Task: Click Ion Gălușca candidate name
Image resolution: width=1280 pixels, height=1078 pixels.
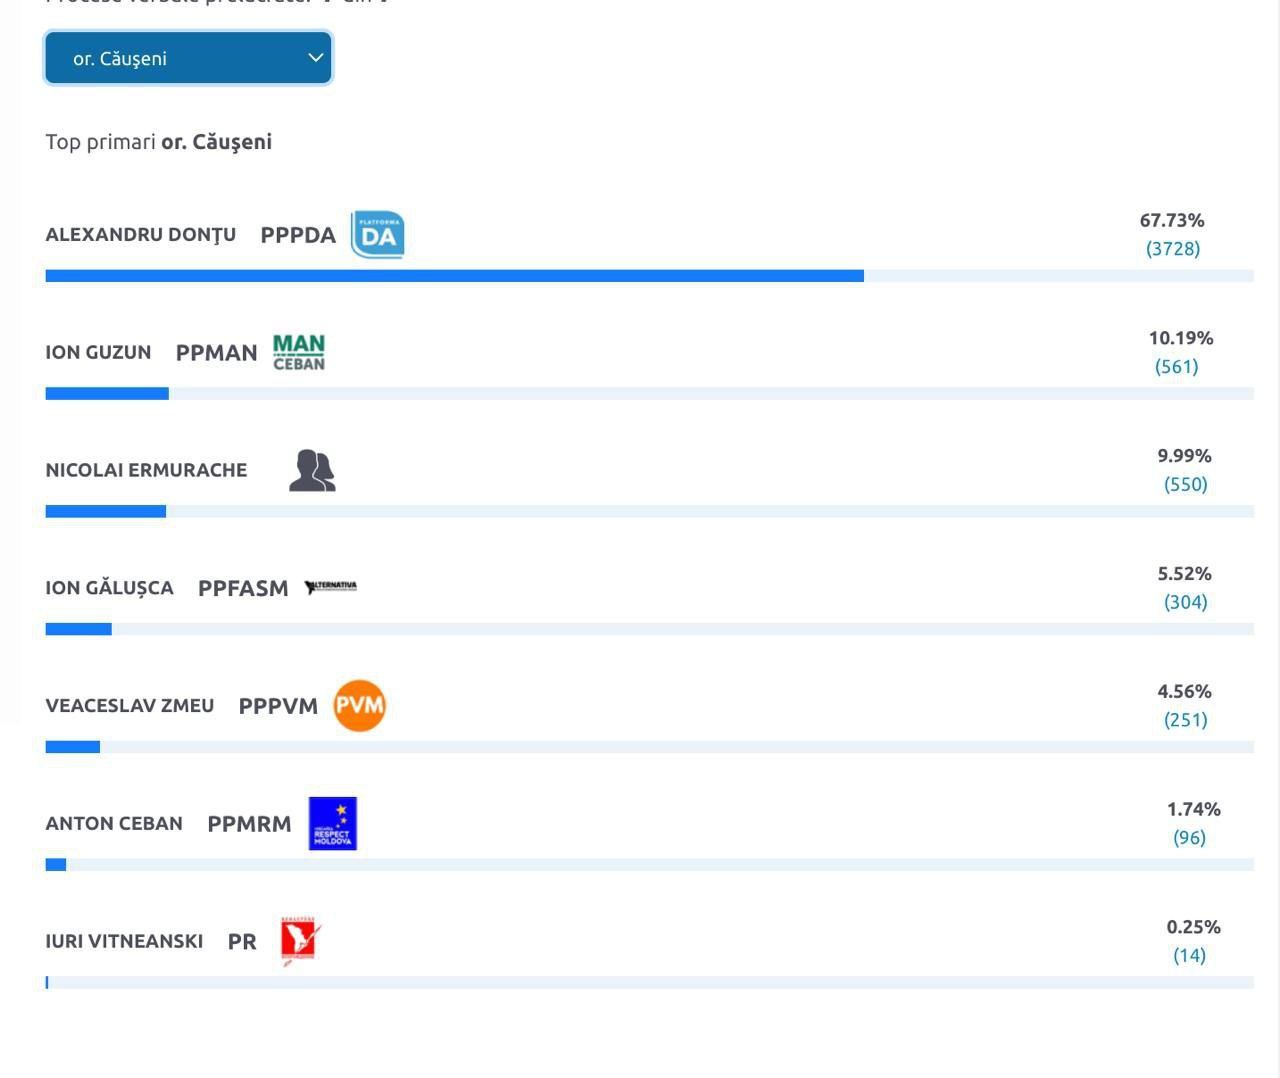Action: [x=109, y=588]
